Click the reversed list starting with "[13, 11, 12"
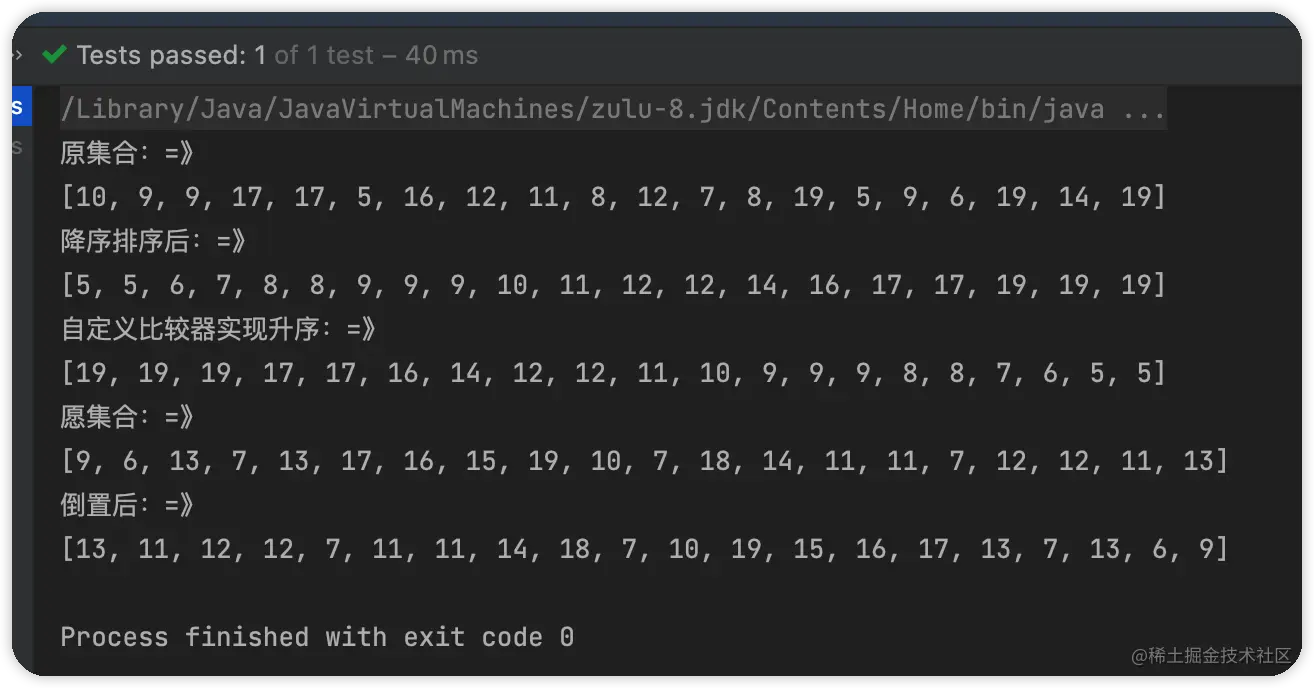This screenshot has width=1314, height=688. [643, 549]
